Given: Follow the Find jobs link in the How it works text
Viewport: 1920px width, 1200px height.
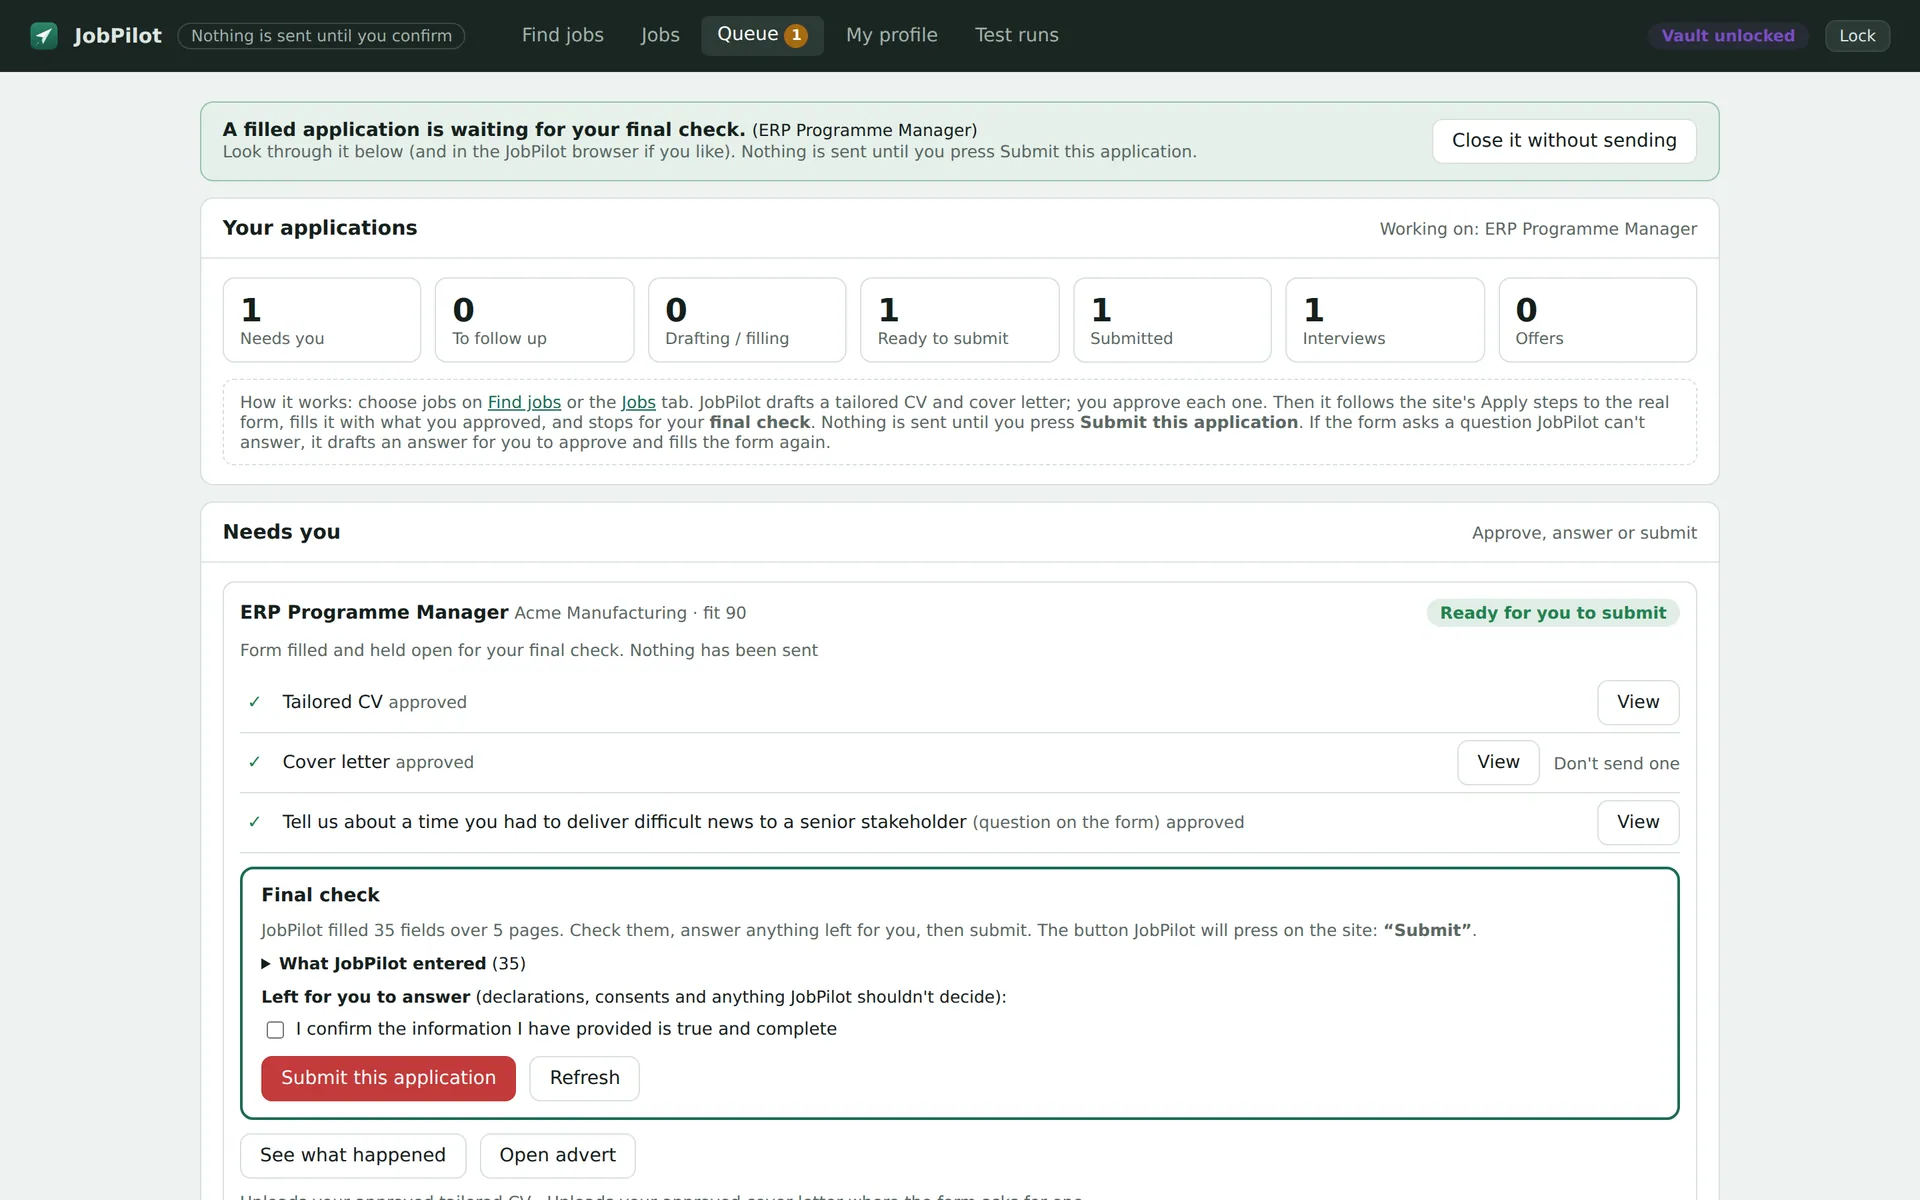Looking at the screenshot, I should (524, 402).
